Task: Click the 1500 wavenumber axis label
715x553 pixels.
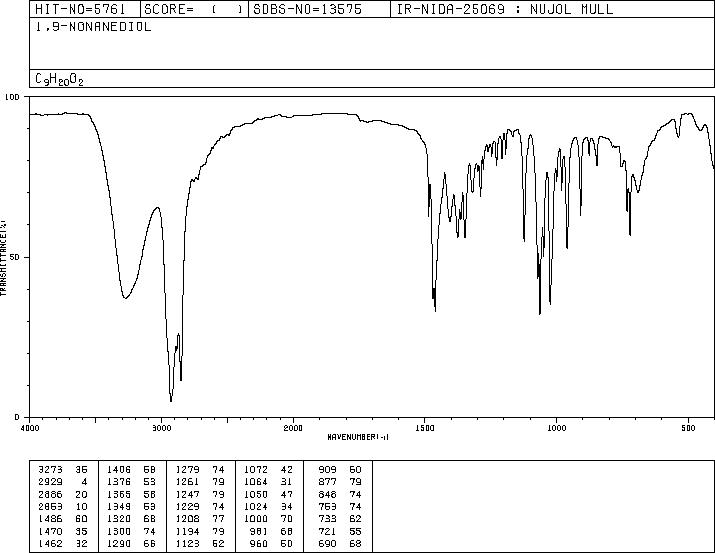Action: pos(425,428)
